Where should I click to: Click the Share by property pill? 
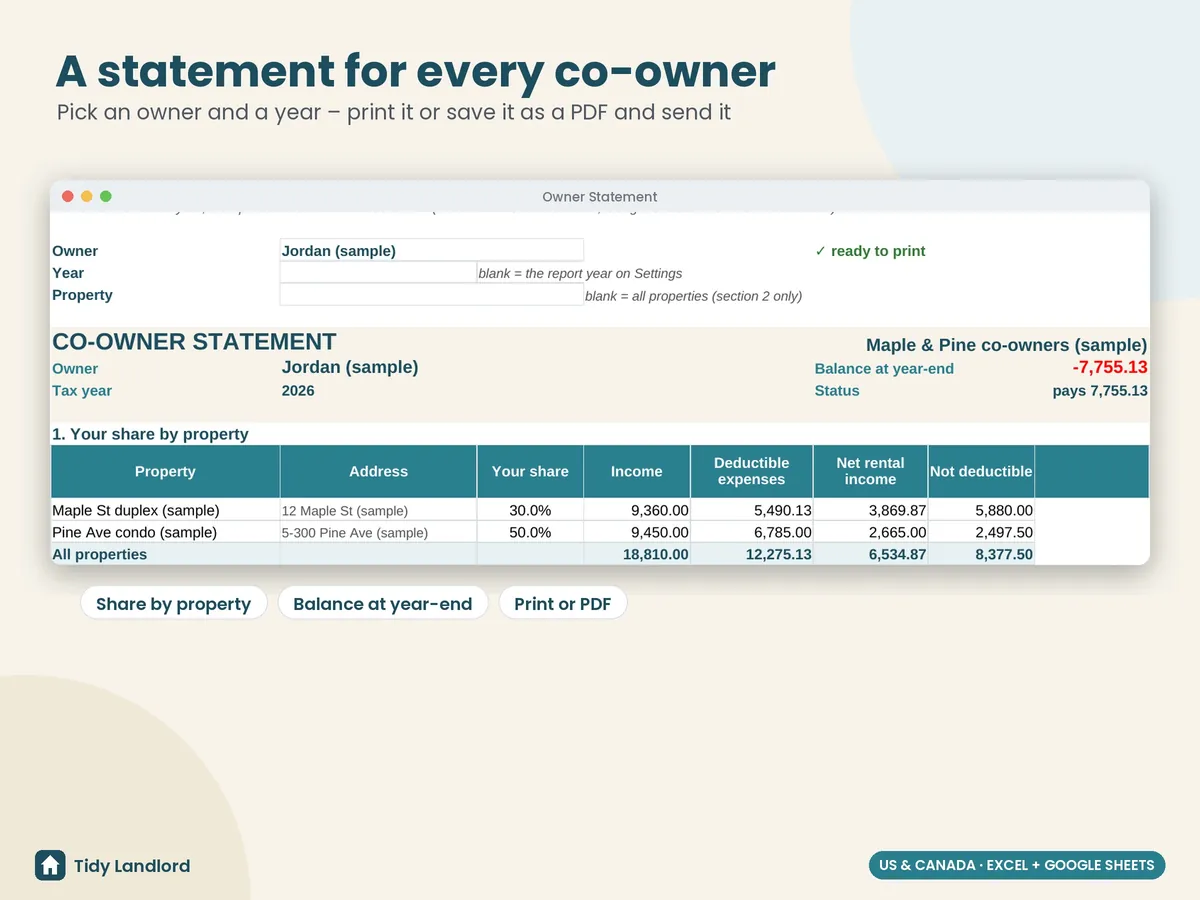pos(173,603)
